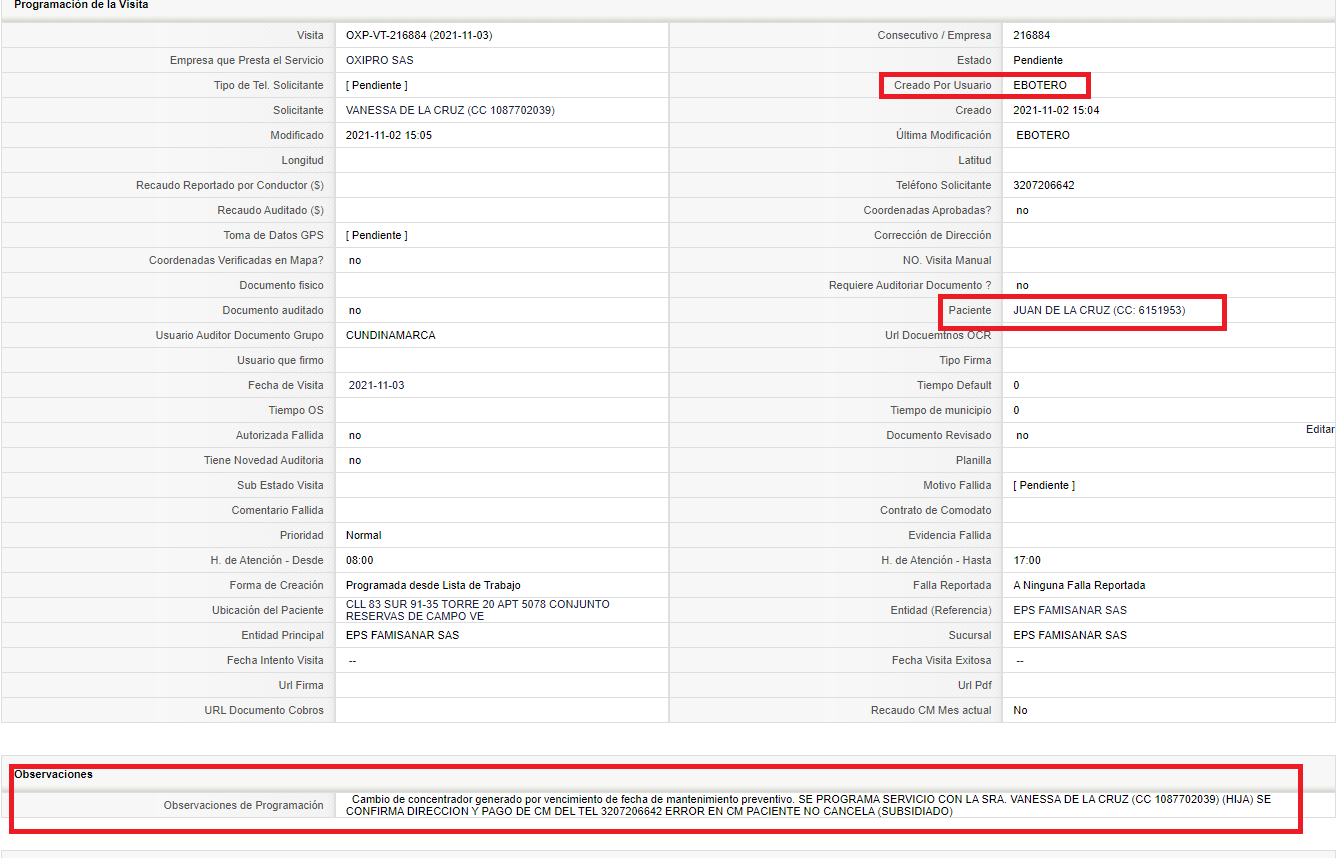Click Toma de Datos GPS [ Pendiente ] value

click(377, 235)
